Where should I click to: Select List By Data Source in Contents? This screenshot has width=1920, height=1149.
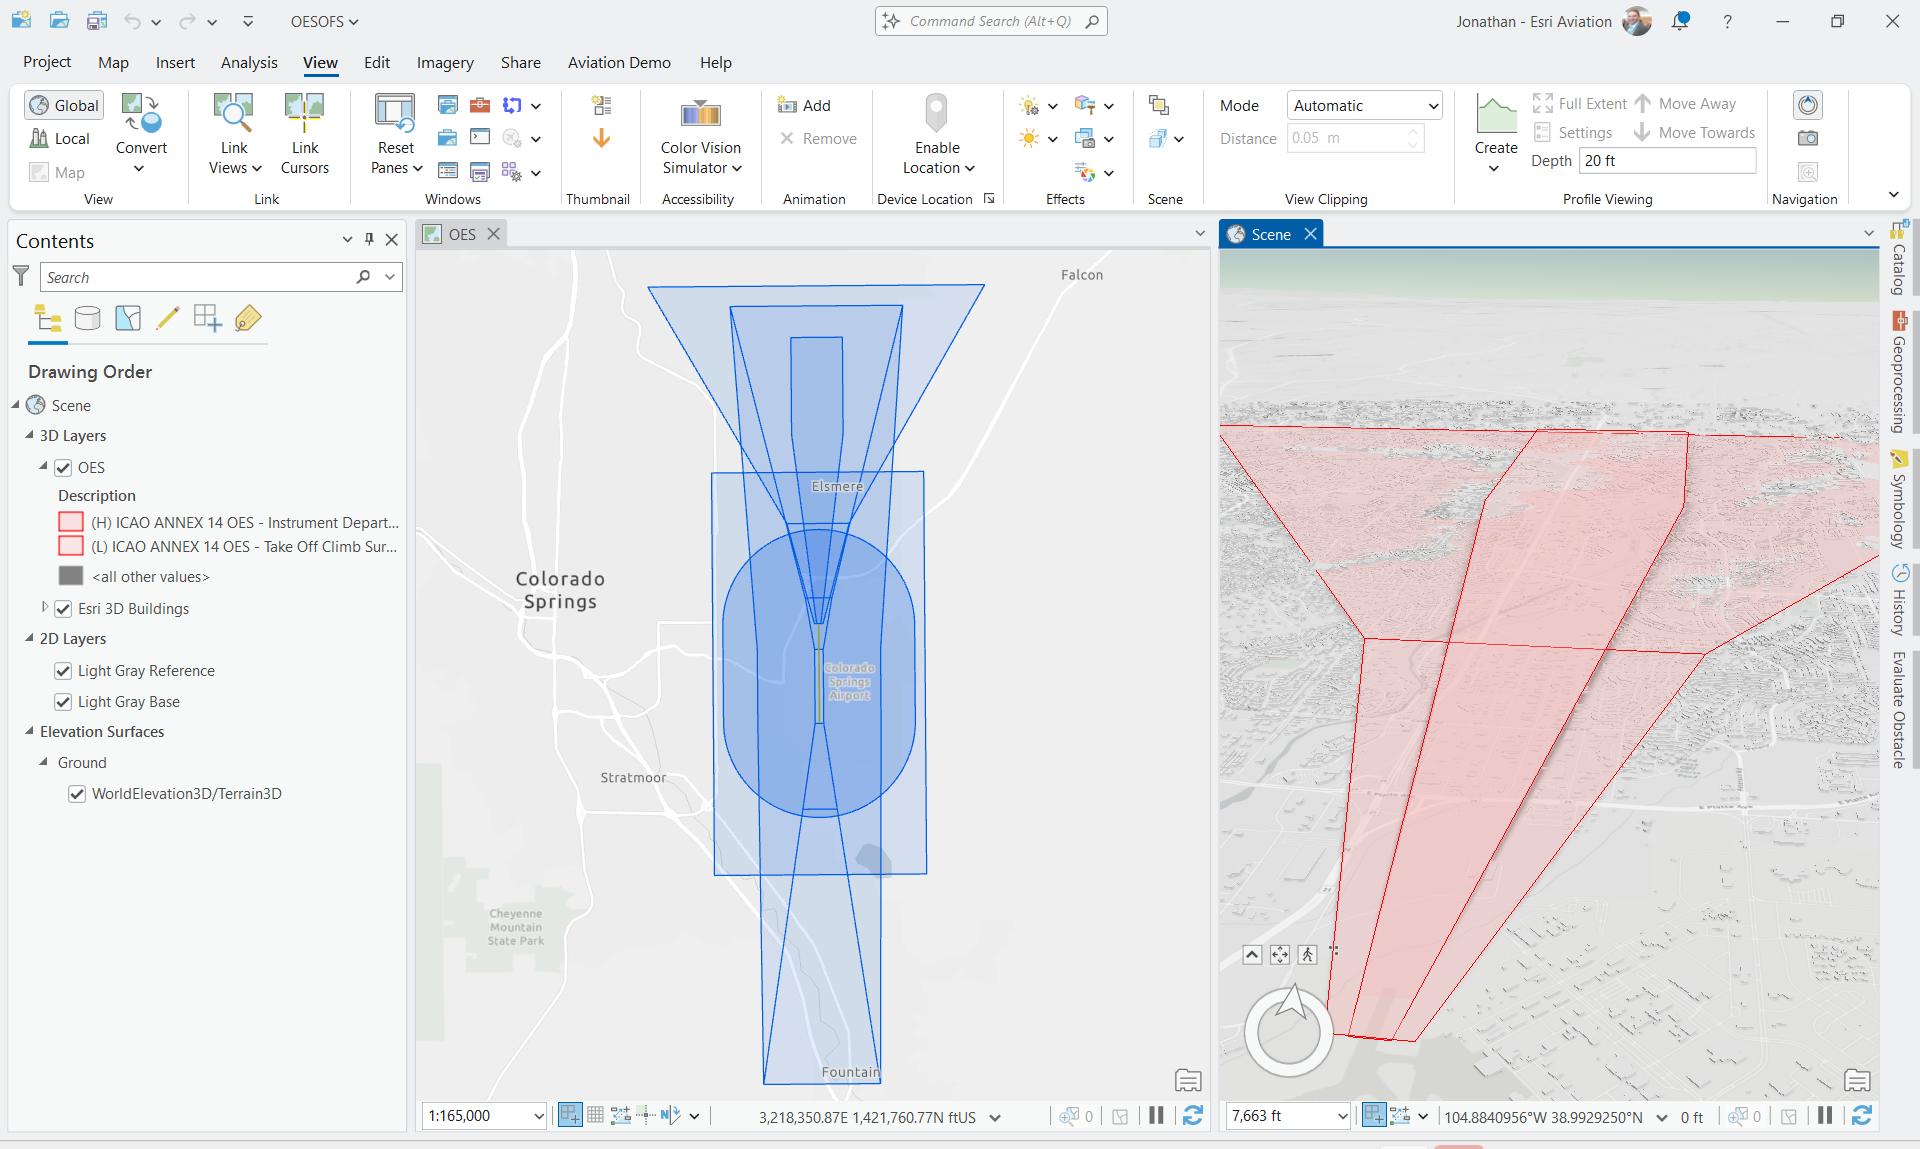pos(88,318)
